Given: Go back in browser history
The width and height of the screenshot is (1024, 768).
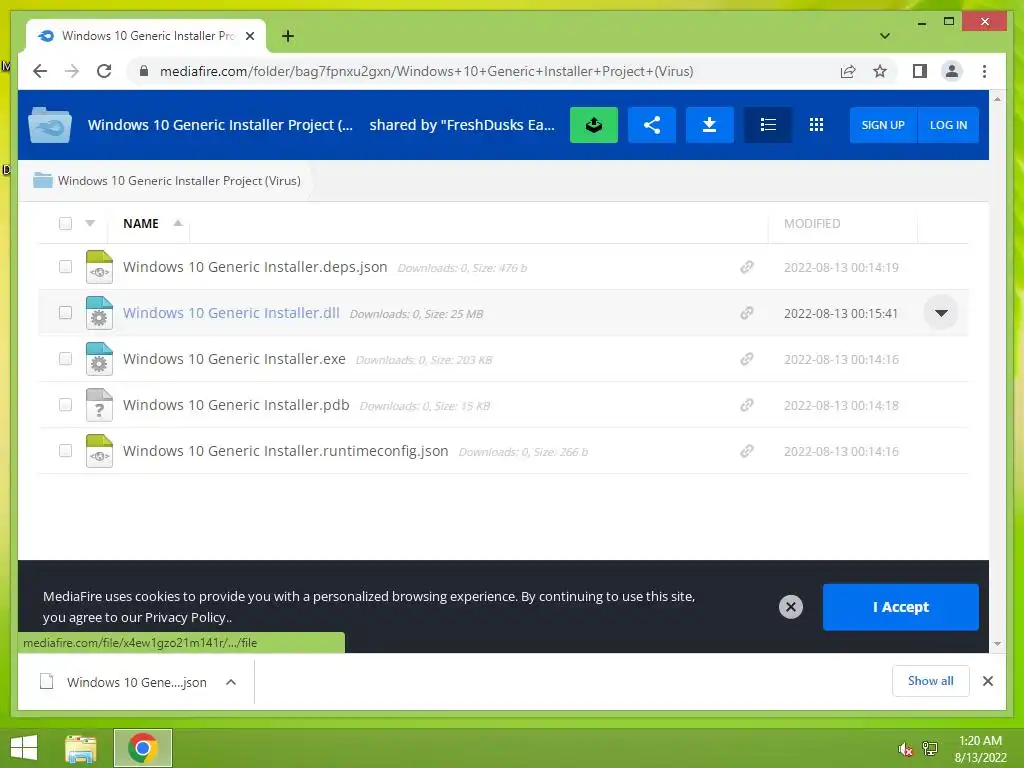Looking at the screenshot, I should click(x=40, y=71).
